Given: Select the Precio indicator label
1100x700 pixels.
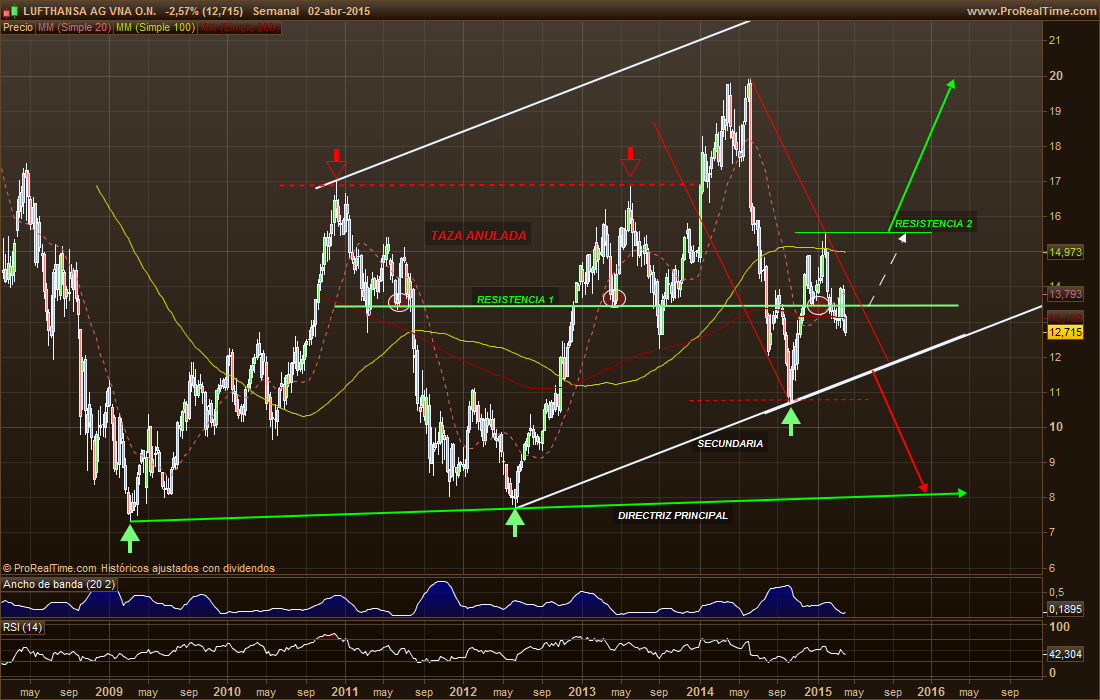Looking at the screenshot, I should click(x=18, y=27).
